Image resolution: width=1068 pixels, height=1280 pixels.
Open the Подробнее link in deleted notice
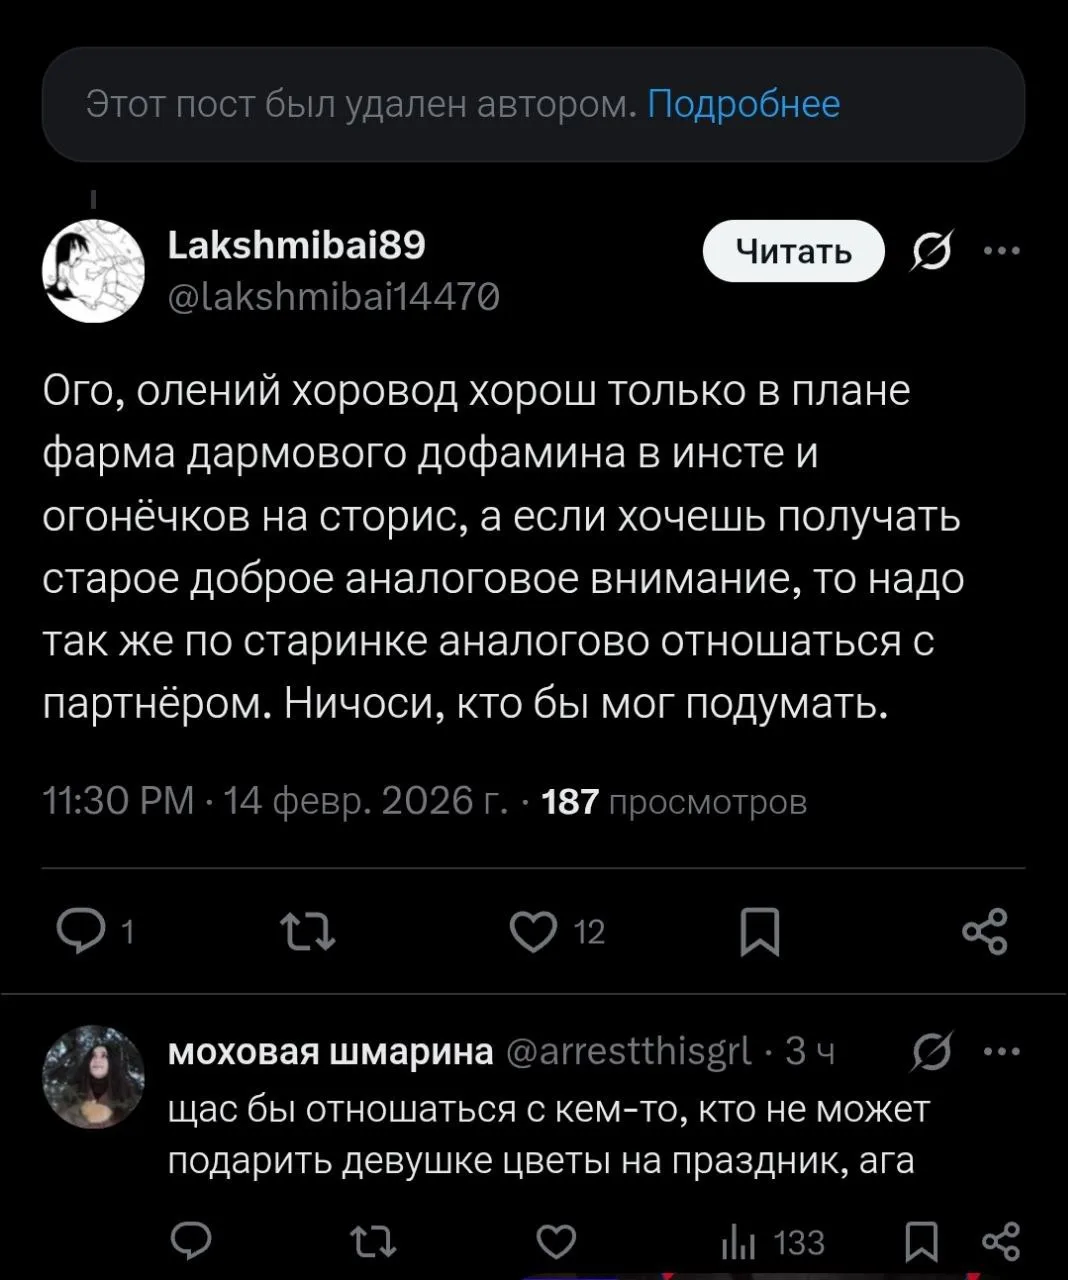click(x=743, y=104)
